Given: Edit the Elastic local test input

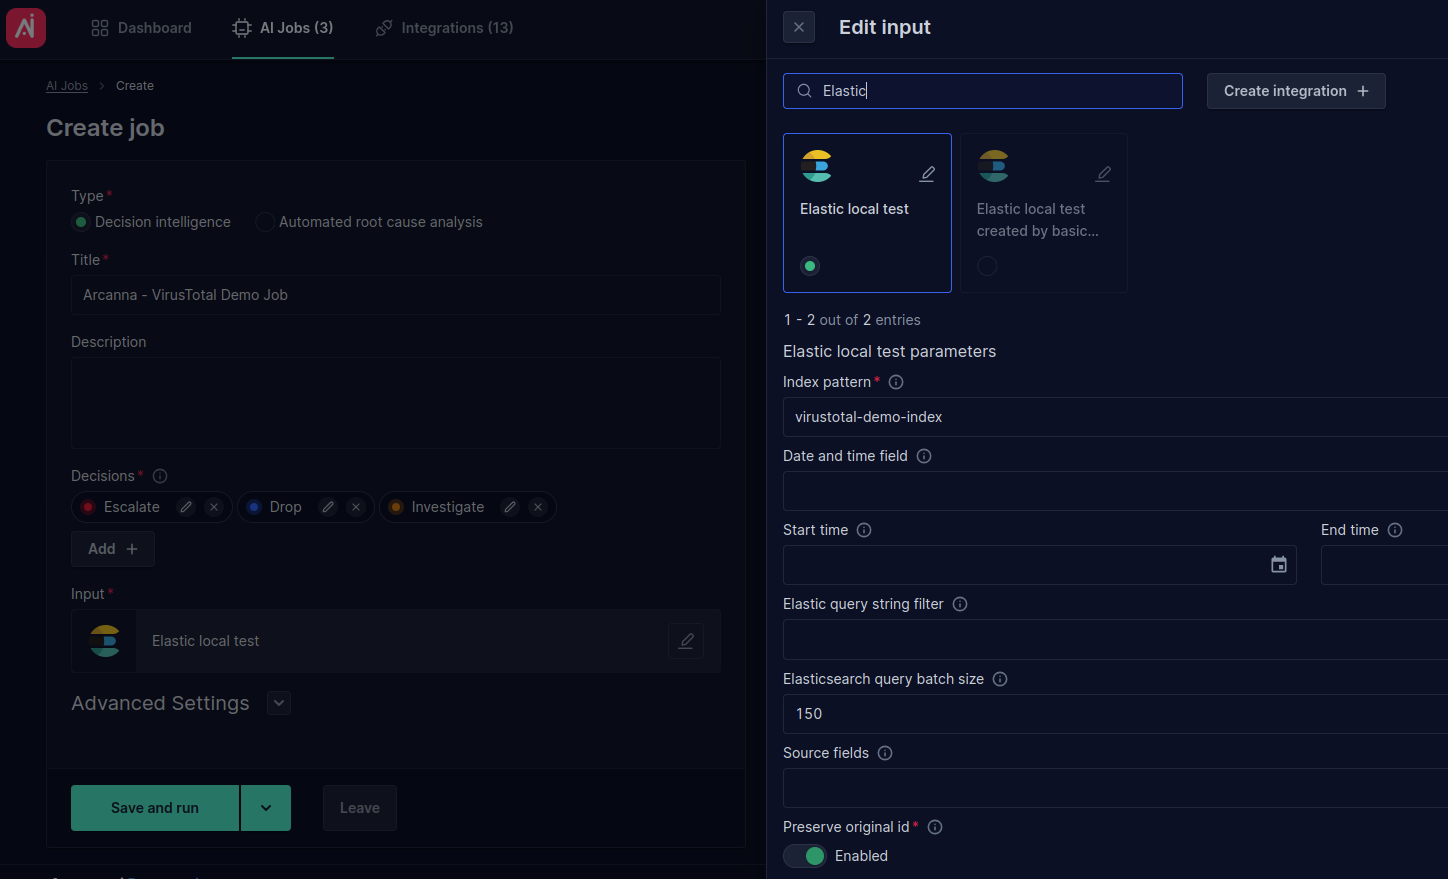Looking at the screenshot, I should (x=686, y=641).
